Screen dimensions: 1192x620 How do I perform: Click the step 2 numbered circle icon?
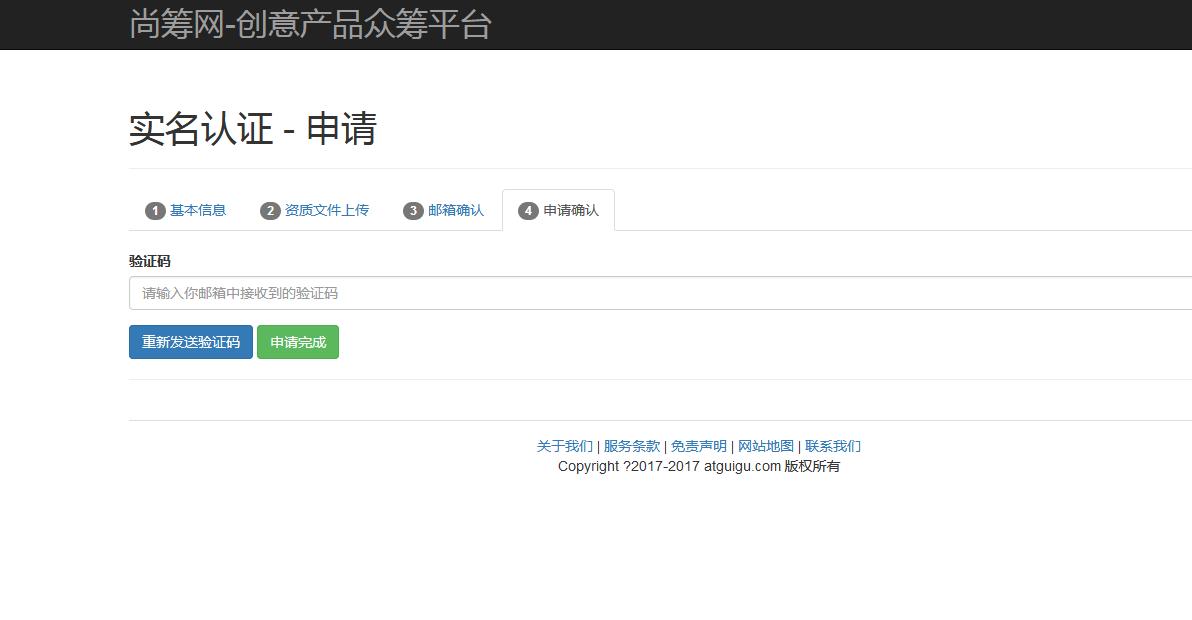pos(270,210)
